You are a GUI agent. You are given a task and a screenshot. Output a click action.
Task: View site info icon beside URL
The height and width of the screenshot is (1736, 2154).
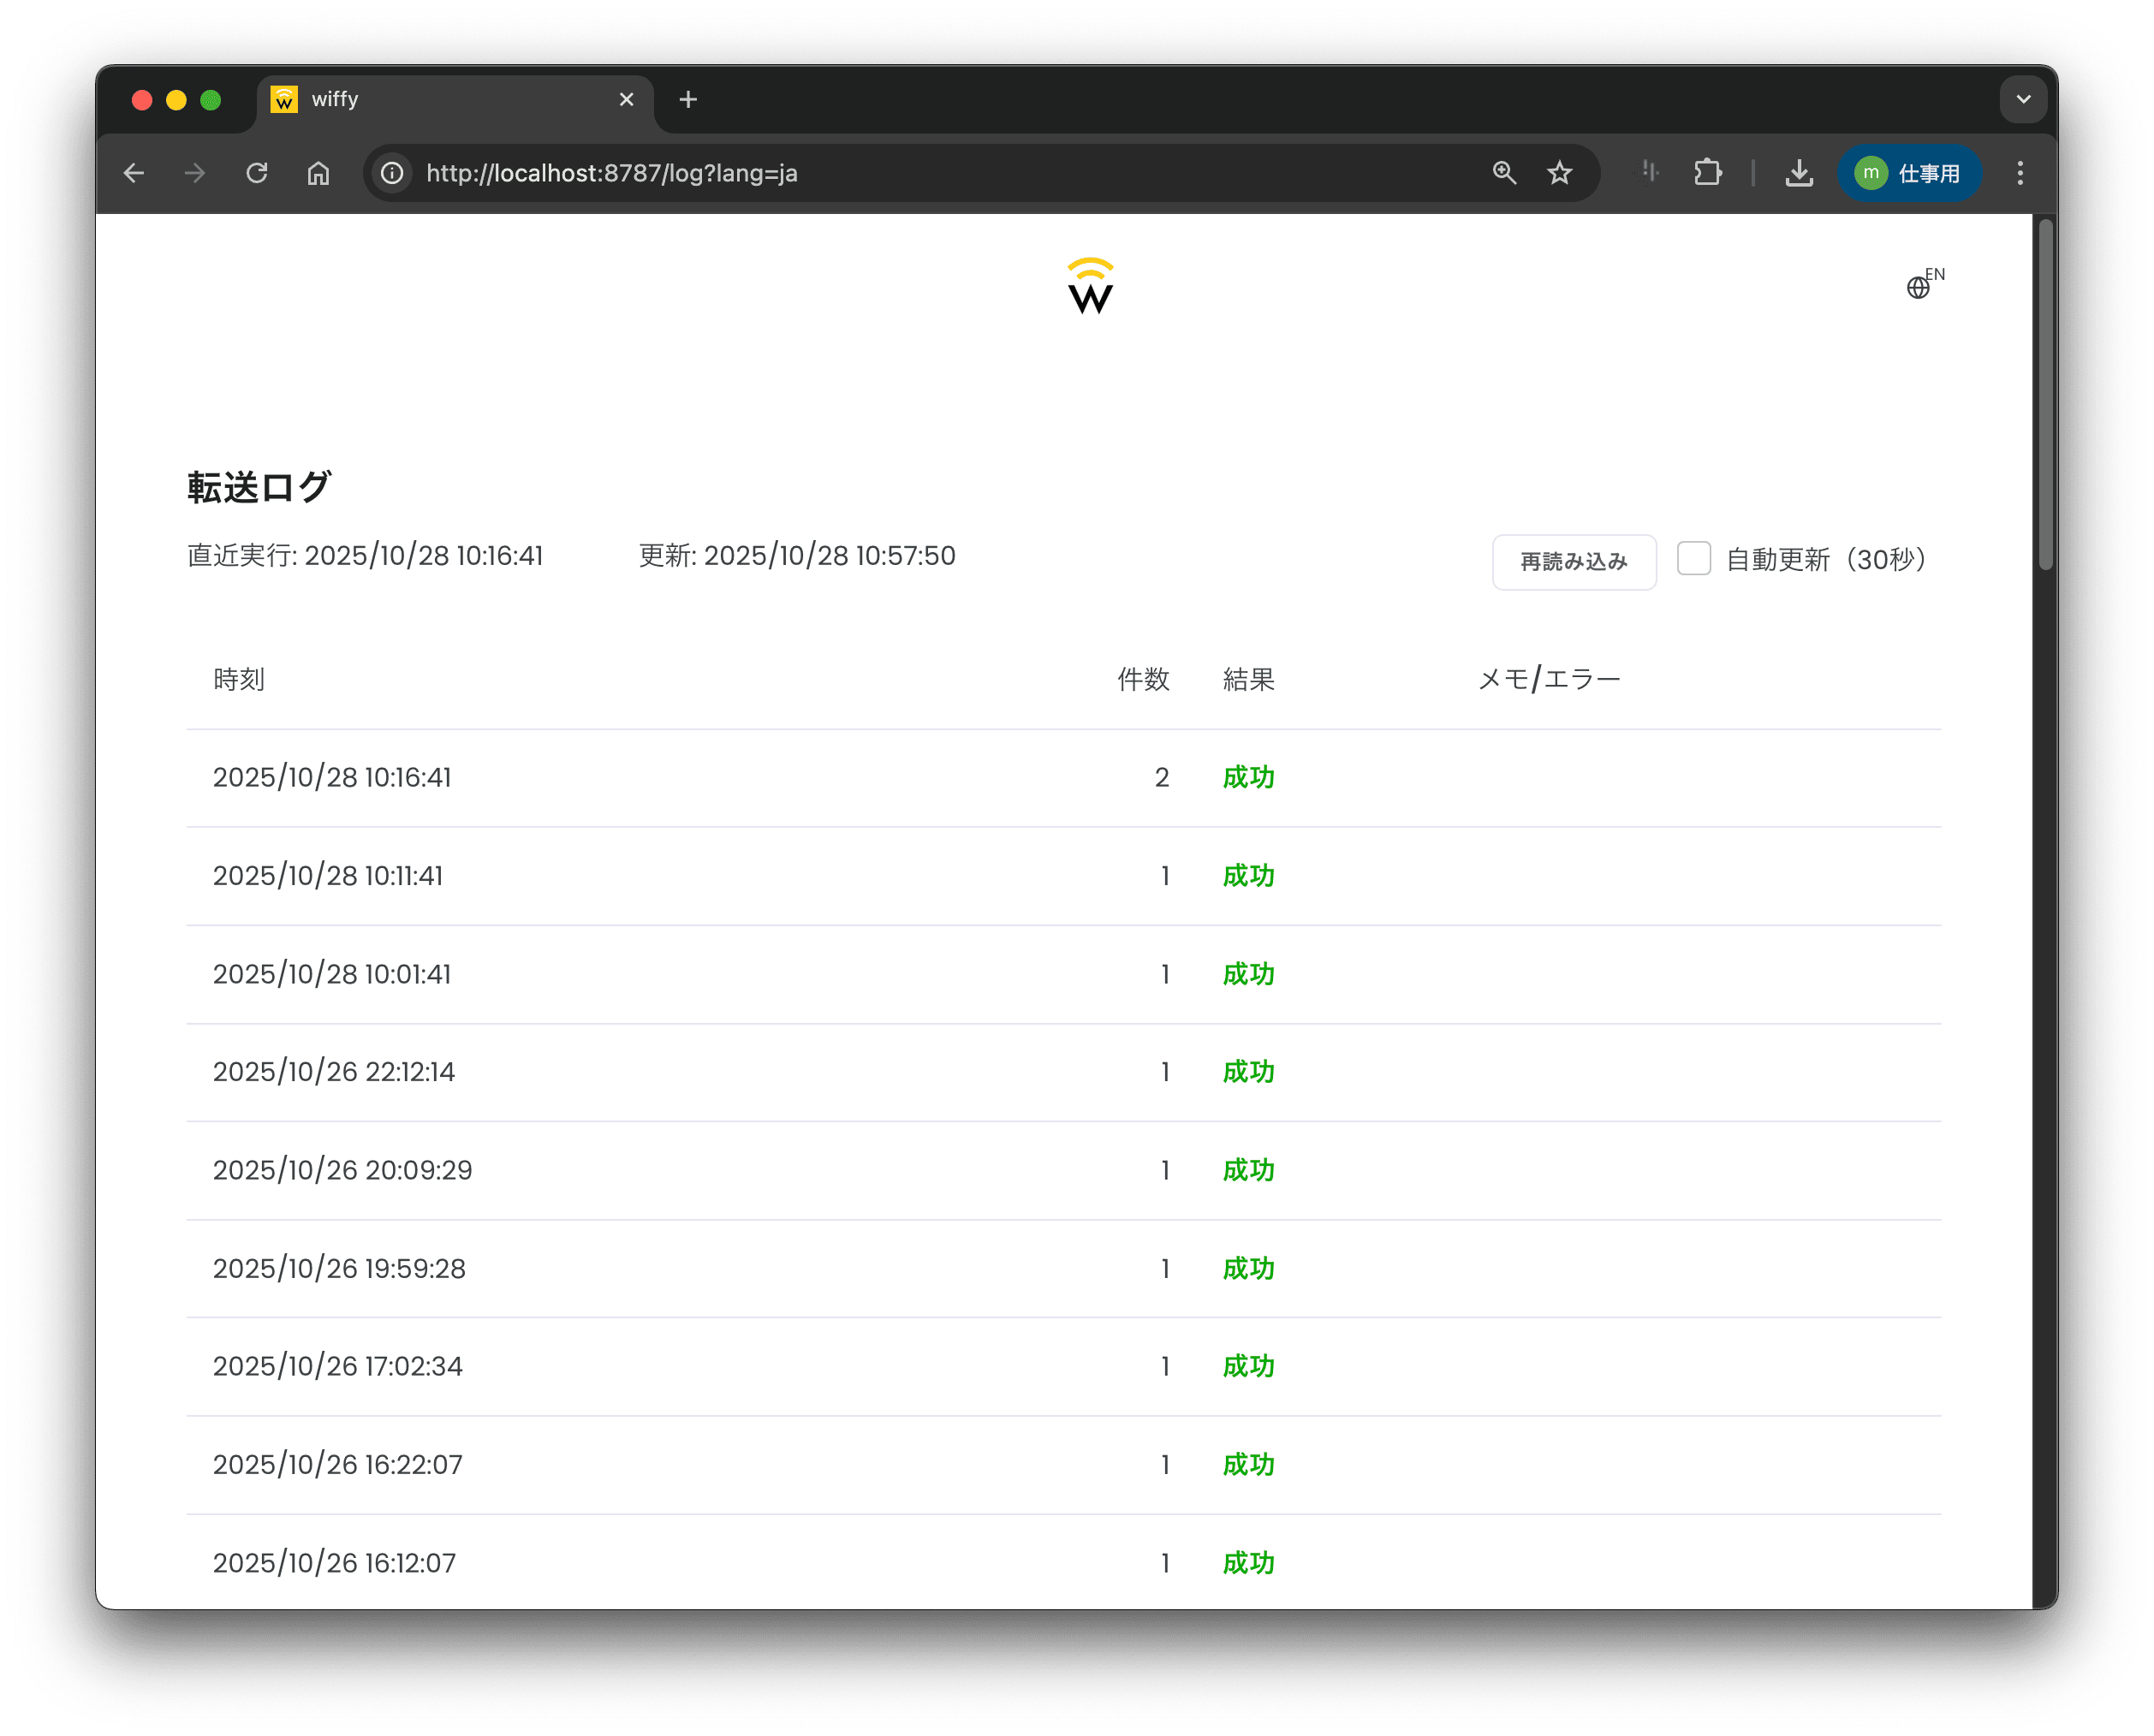pyautogui.click(x=393, y=173)
